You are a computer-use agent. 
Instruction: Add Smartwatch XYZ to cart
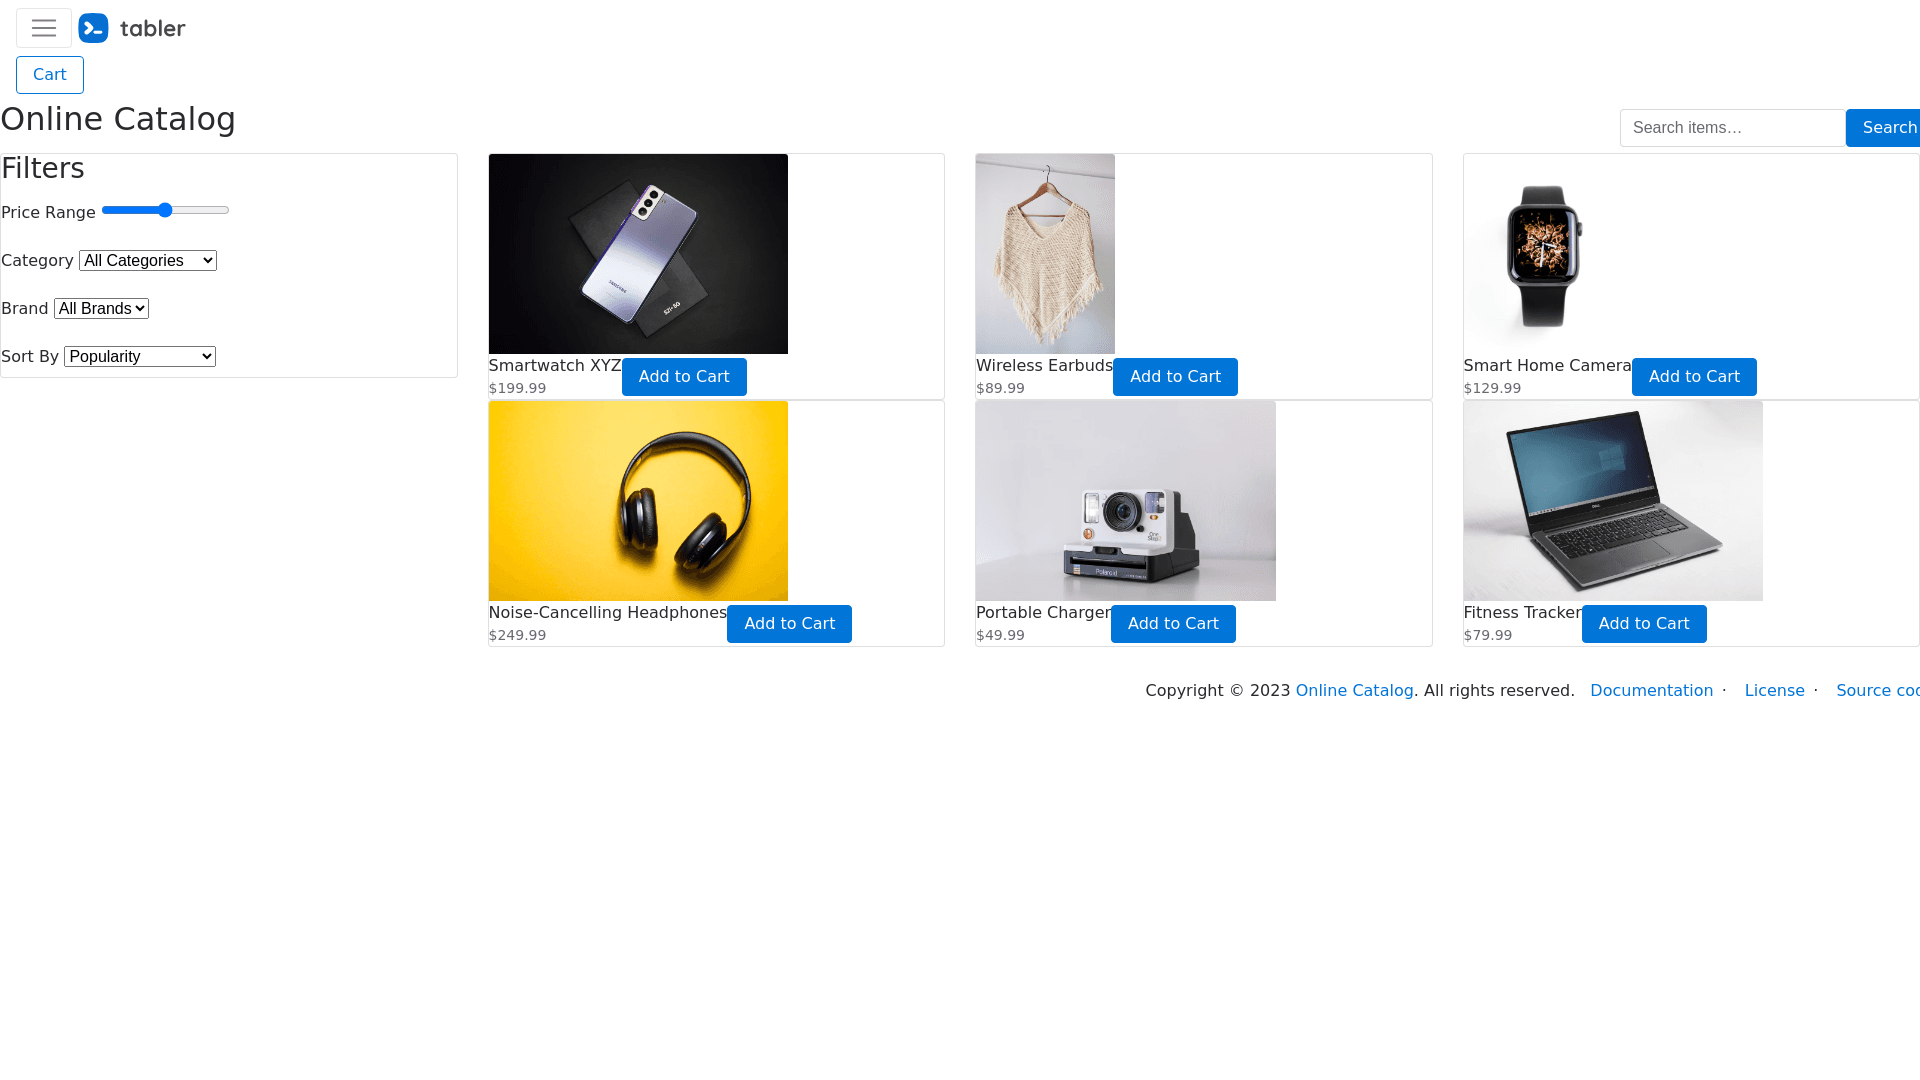(684, 377)
